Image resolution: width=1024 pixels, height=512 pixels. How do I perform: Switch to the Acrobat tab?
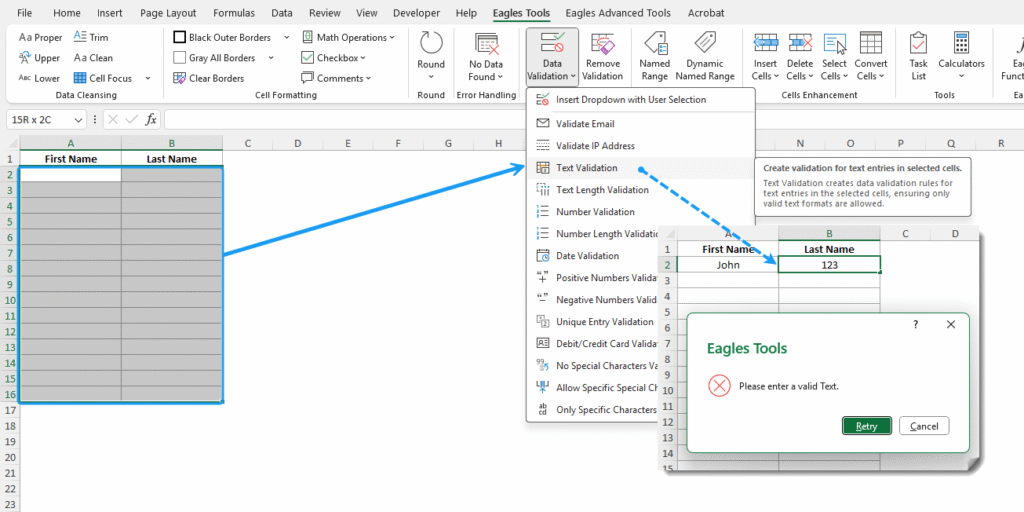[x=706, y=12]
